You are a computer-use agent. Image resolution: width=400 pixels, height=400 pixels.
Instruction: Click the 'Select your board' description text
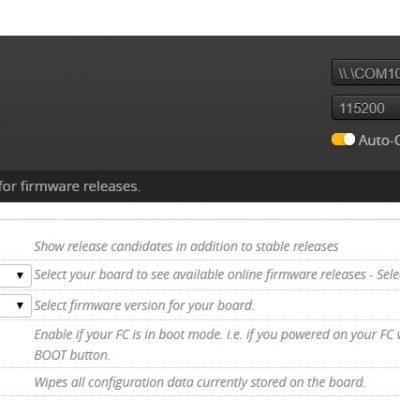pyautogui.click(x=217, y=275)
